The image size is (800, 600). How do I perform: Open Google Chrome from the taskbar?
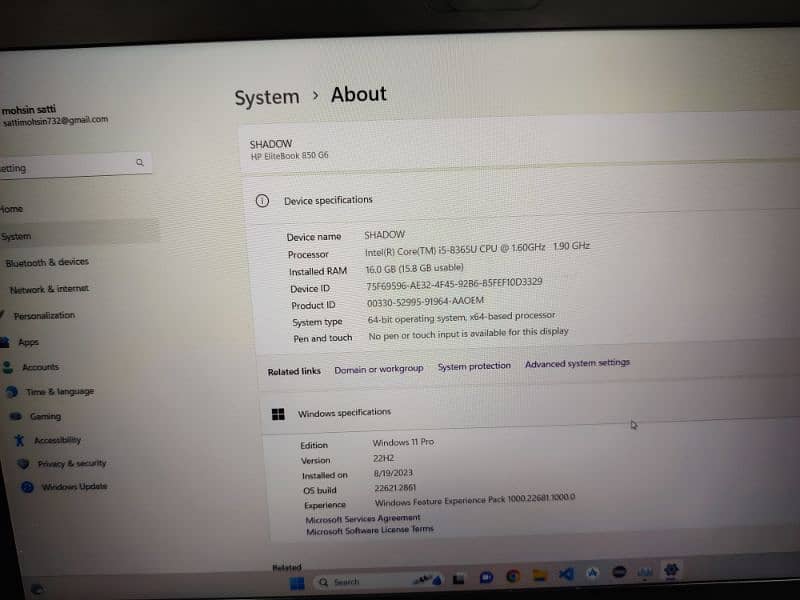513,576
